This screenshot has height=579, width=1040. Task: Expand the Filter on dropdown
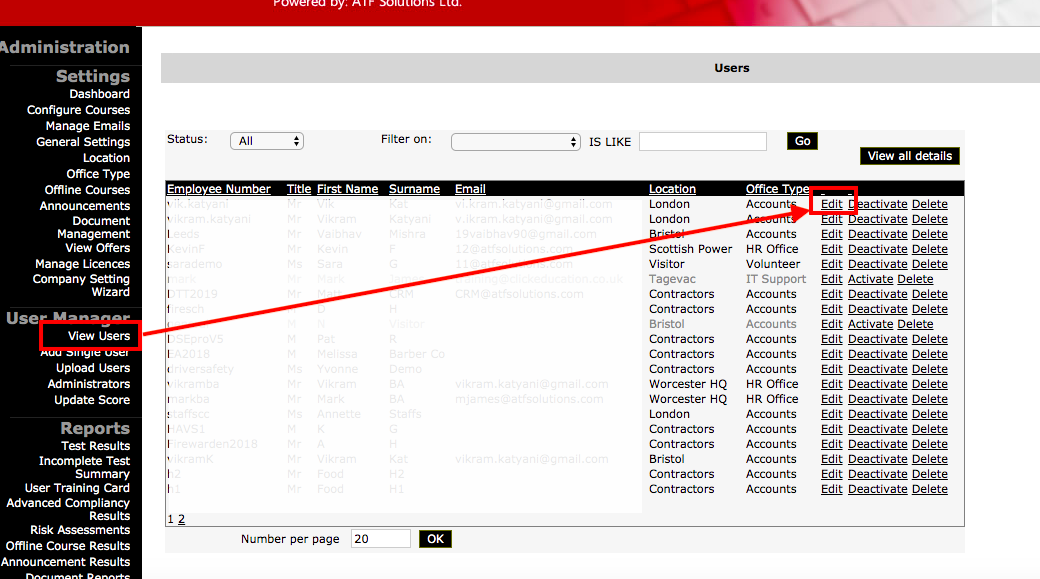[515, 142]
